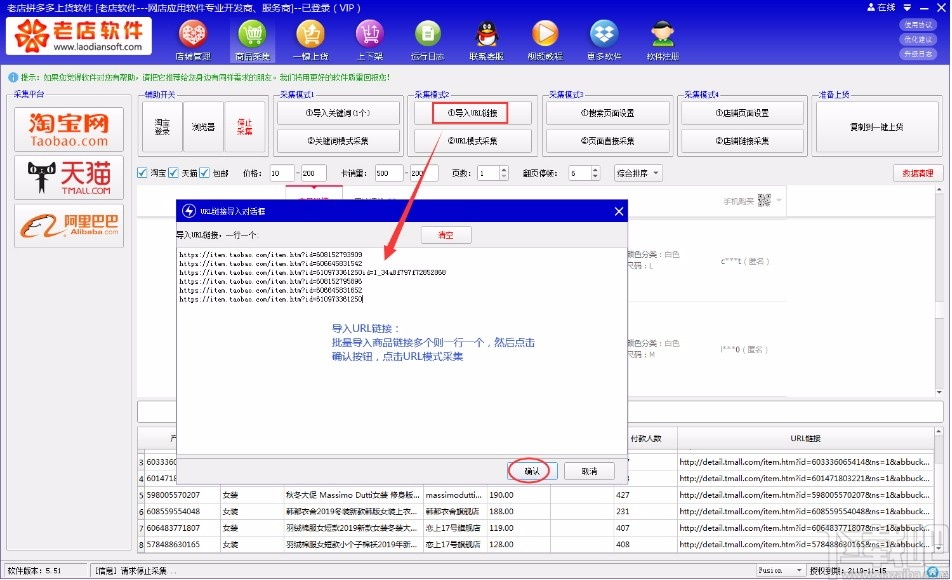Click the lightning icon in URL dialog title

point(189,211)
